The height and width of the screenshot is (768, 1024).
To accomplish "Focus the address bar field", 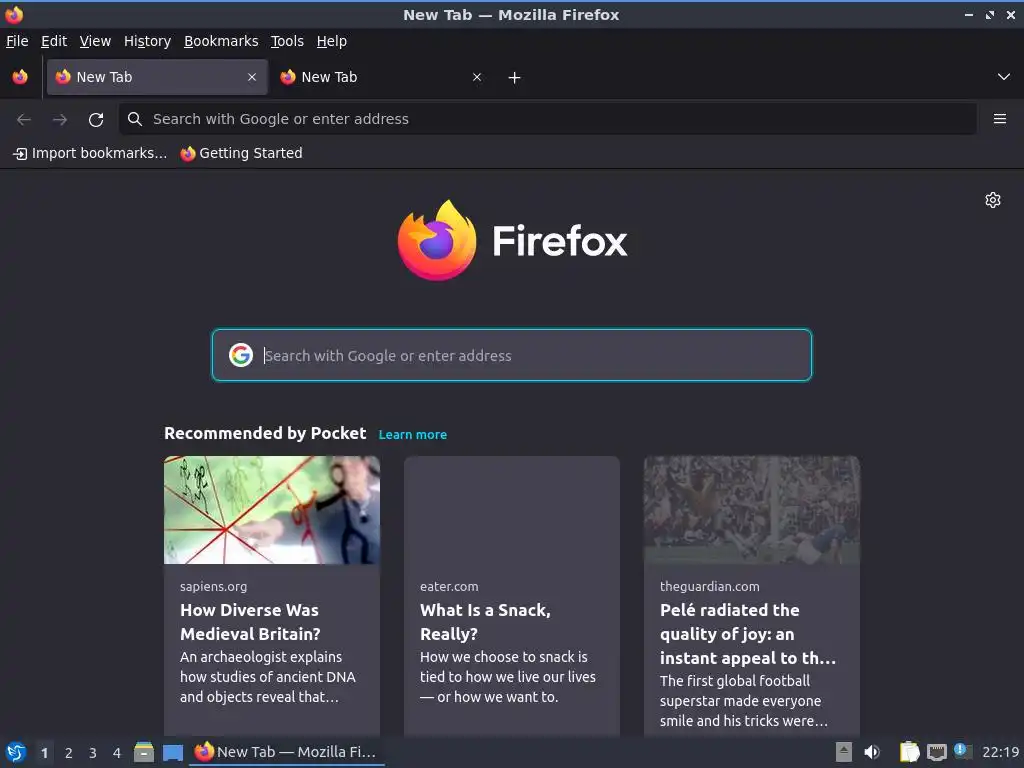I will 547,119.
